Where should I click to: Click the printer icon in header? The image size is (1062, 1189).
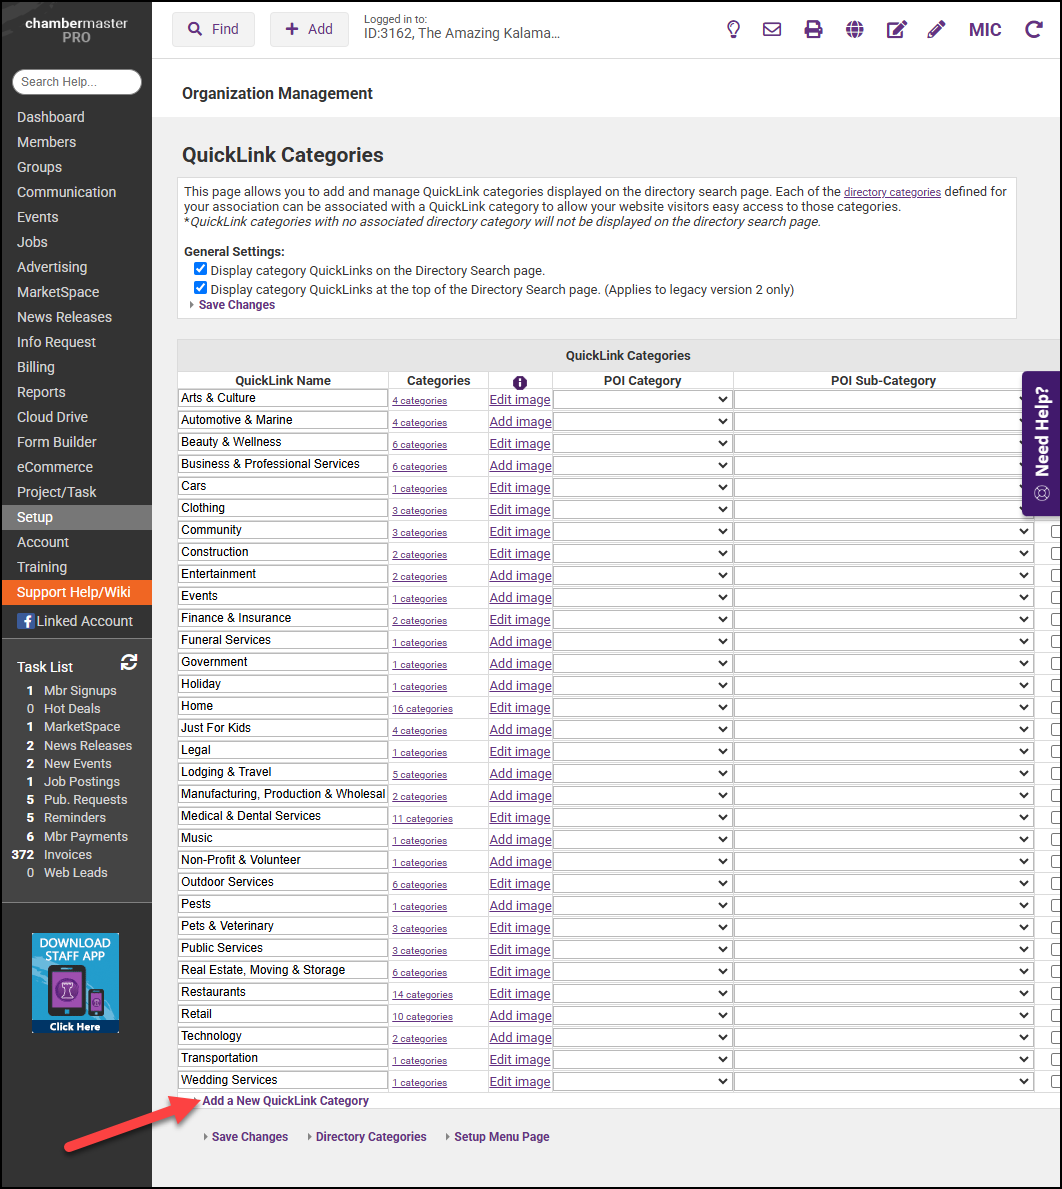813,30
